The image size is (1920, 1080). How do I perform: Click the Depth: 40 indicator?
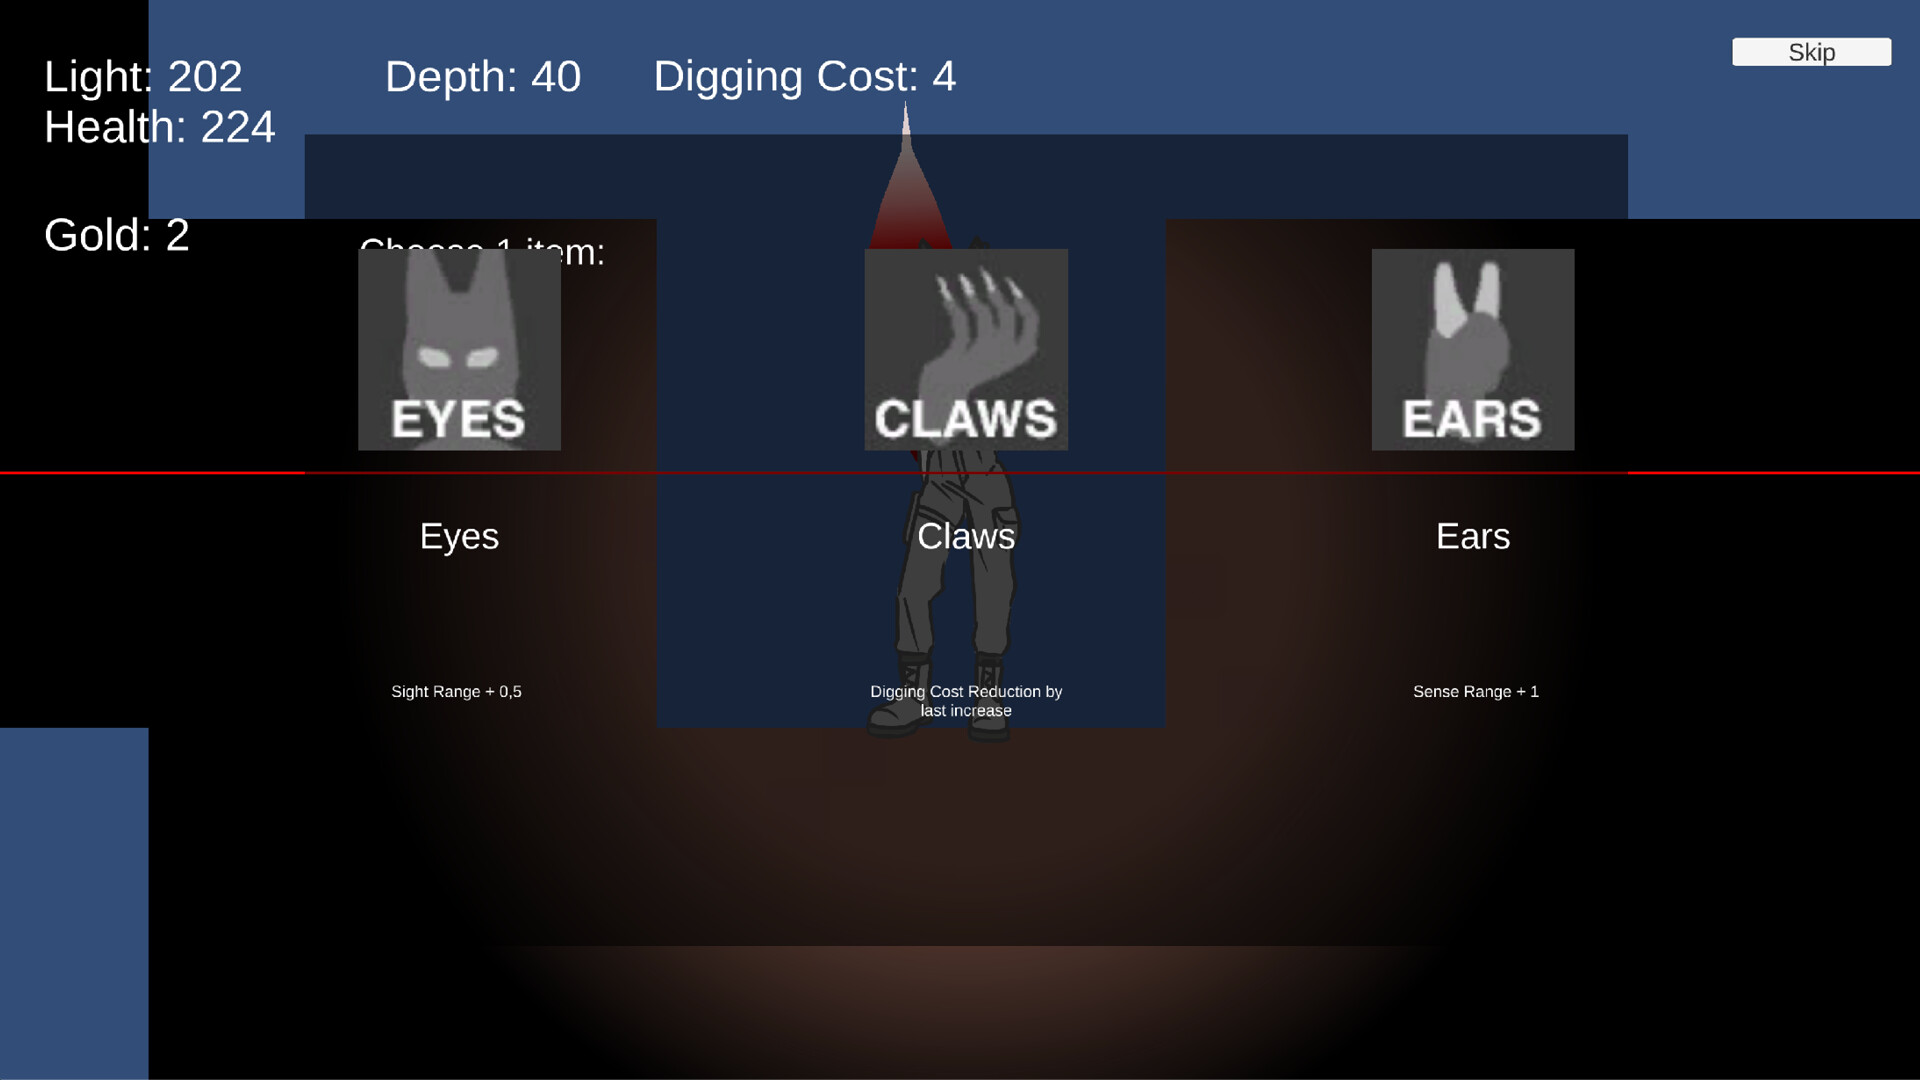[x=482, y=77]
